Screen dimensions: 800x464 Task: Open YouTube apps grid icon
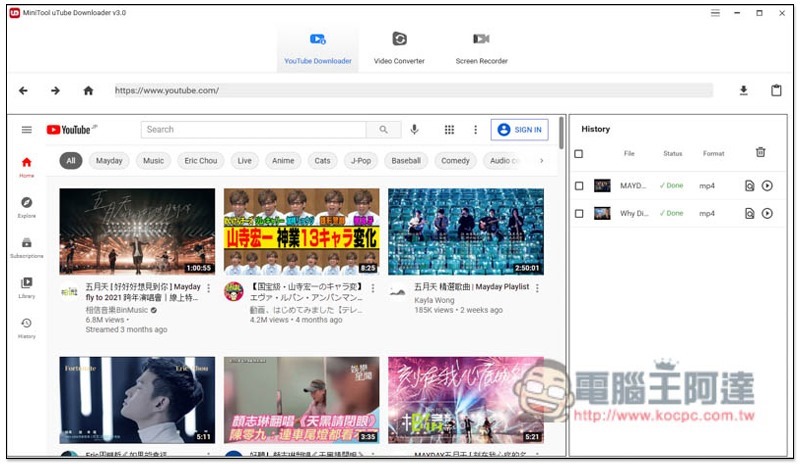449,130
